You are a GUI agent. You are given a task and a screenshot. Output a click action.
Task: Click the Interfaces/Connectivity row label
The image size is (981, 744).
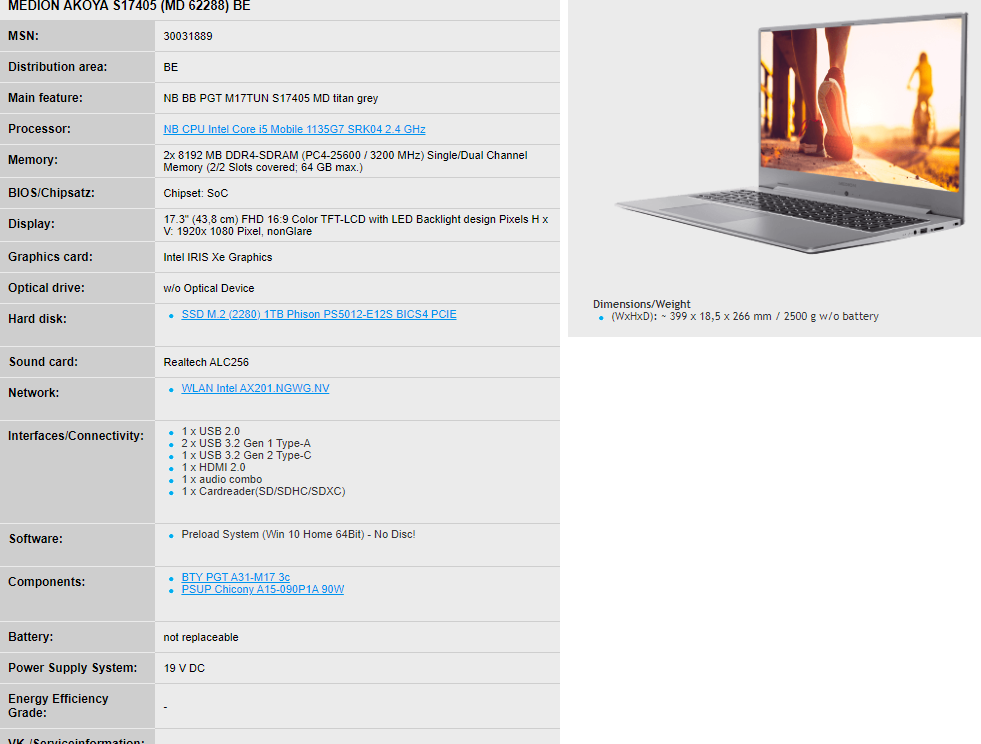(x=76, y=436)
